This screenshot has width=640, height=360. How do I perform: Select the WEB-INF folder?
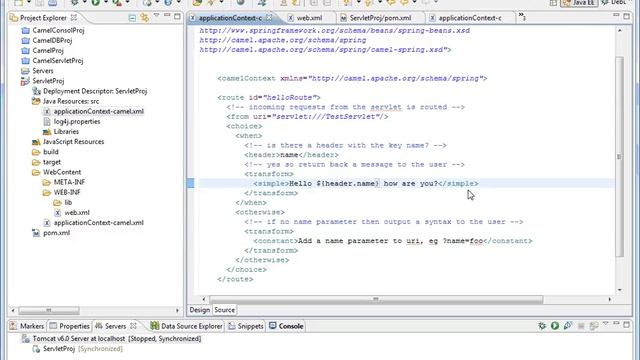[67, 192]
